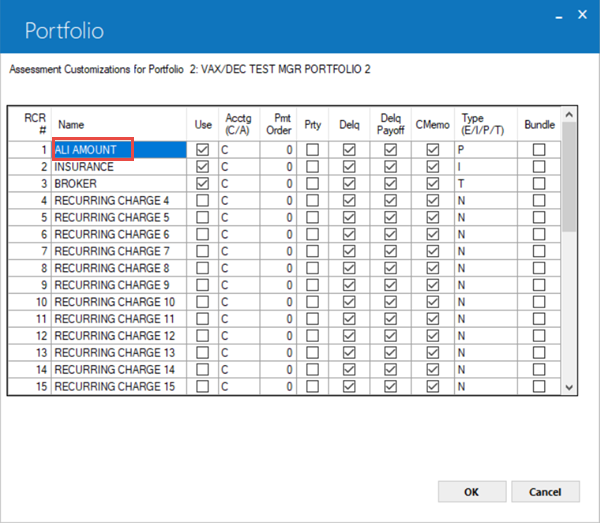Viewport: 600px width, 523px height.
Task: Click the Cancel button
Action: [545, 492]
